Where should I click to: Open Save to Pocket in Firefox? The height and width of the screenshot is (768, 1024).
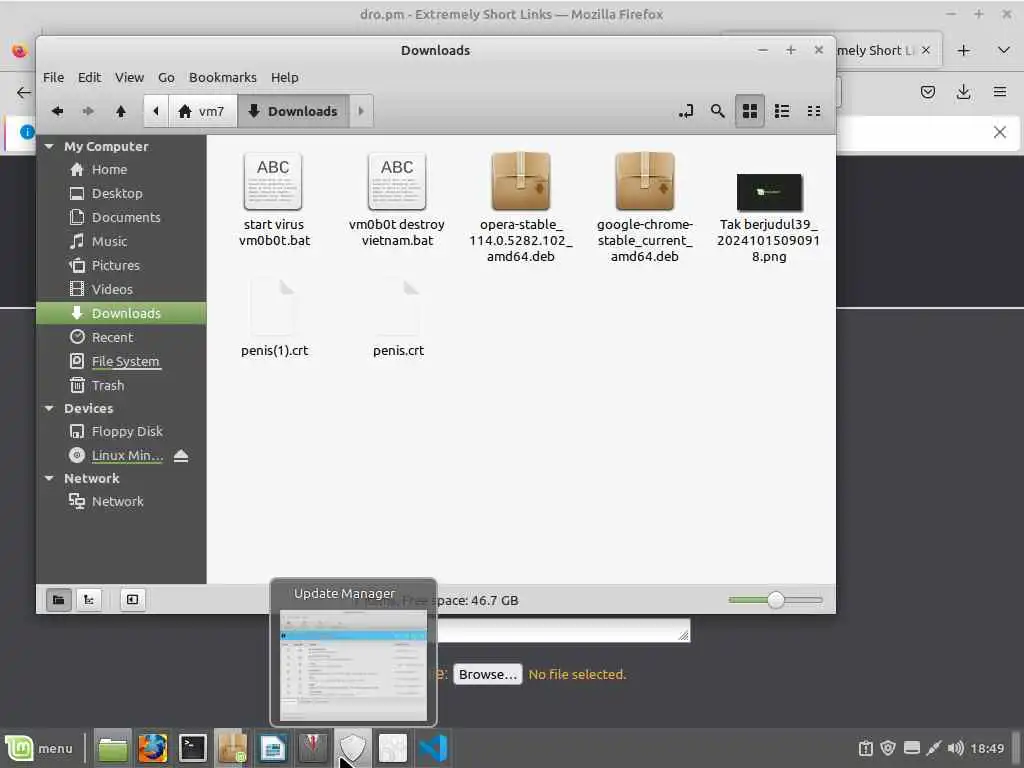927,92
